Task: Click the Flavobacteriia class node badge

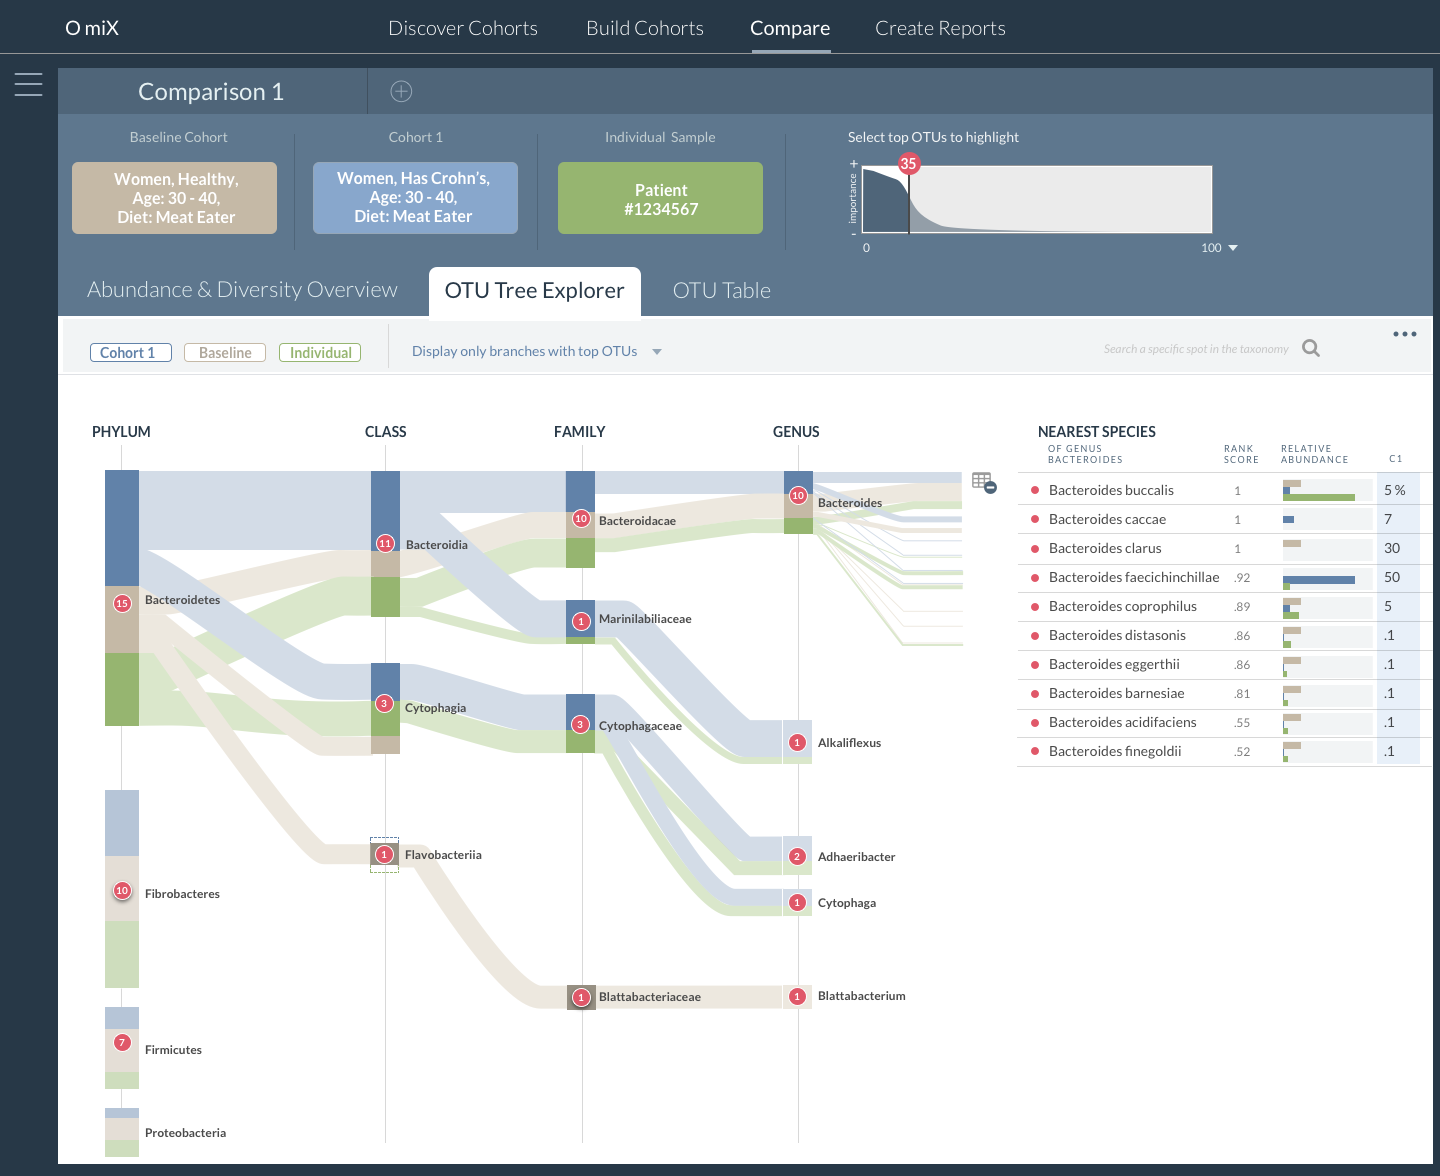Action: point(384,855)
